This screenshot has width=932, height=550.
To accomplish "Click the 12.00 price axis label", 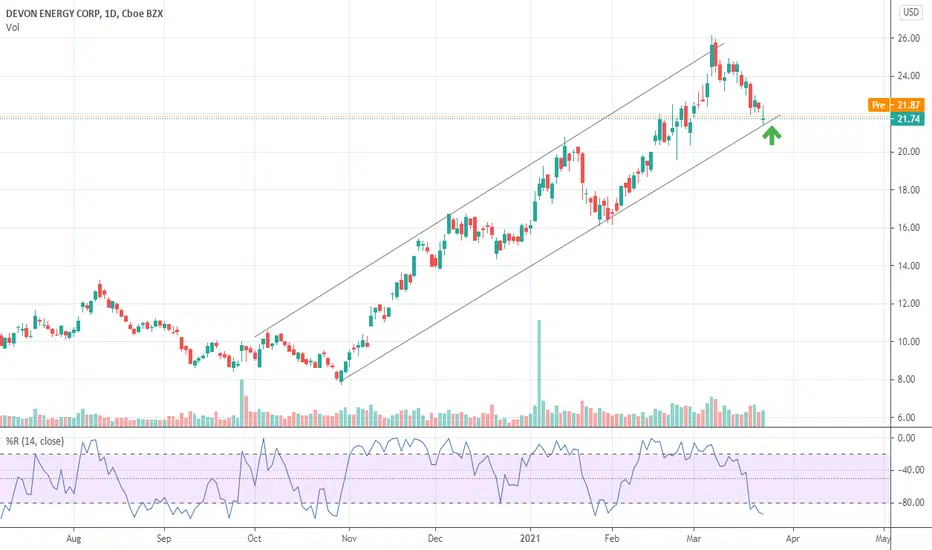I will pos(908,304).
